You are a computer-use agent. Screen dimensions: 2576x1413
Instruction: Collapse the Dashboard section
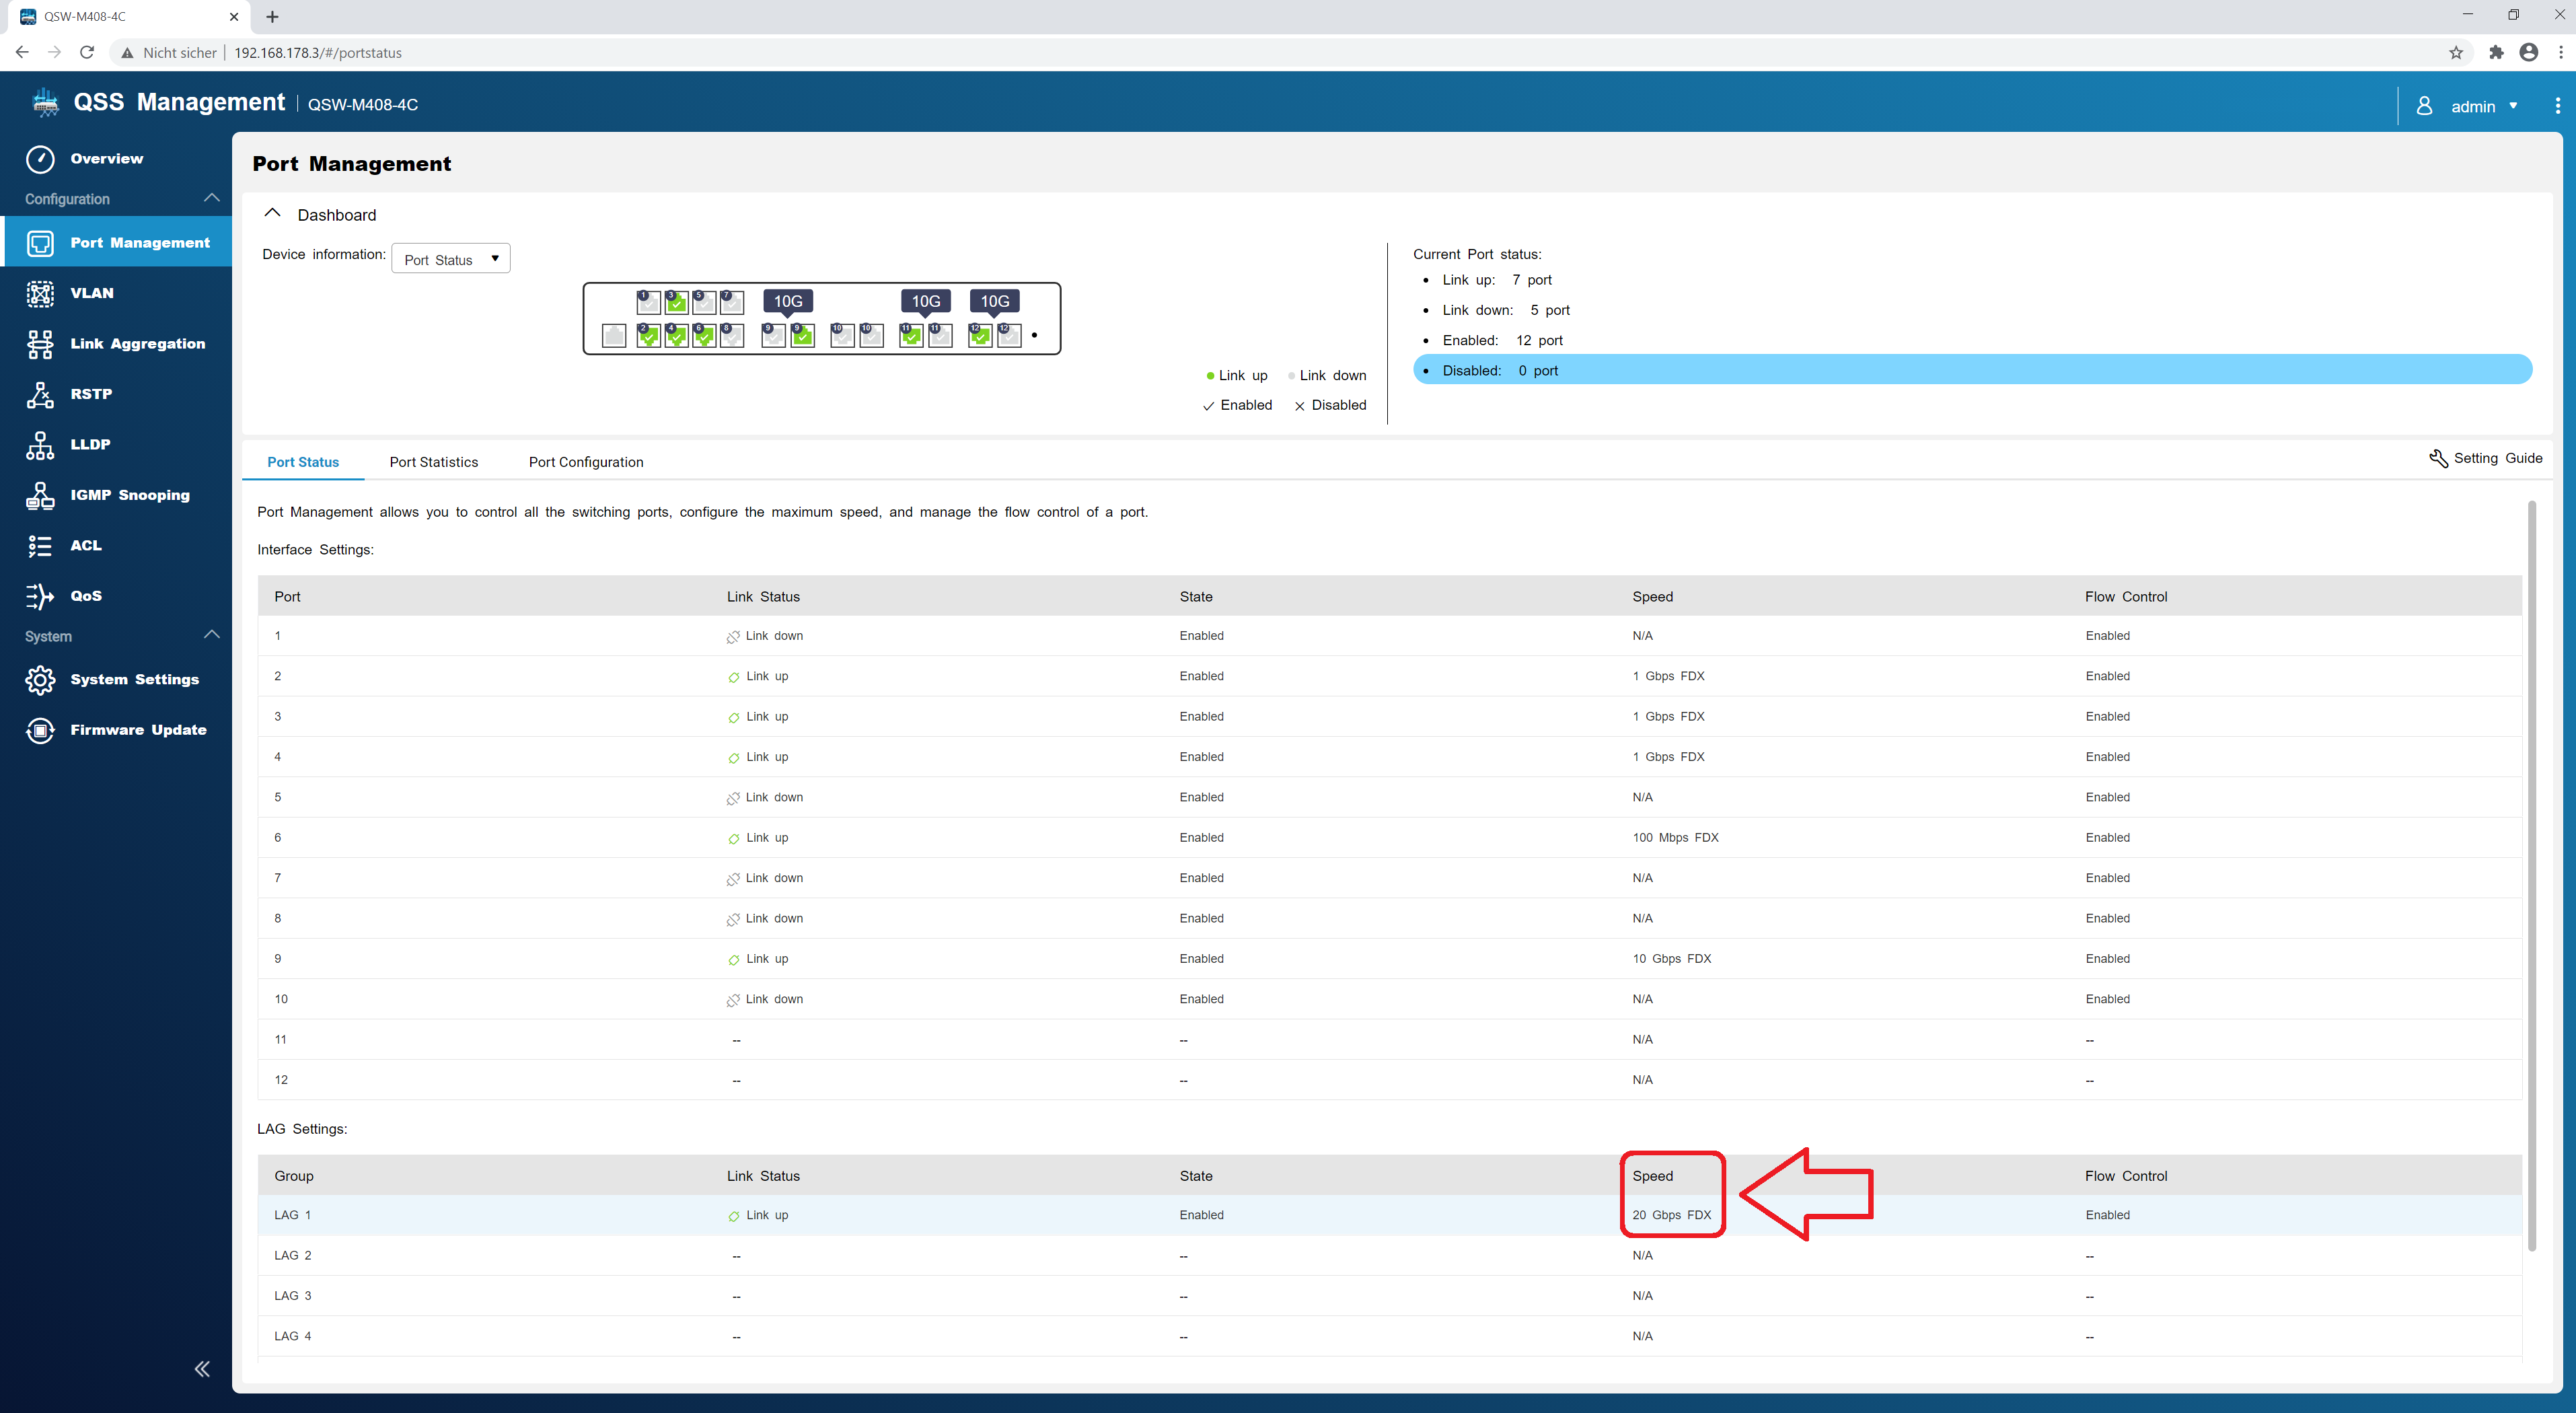[272, 214]
